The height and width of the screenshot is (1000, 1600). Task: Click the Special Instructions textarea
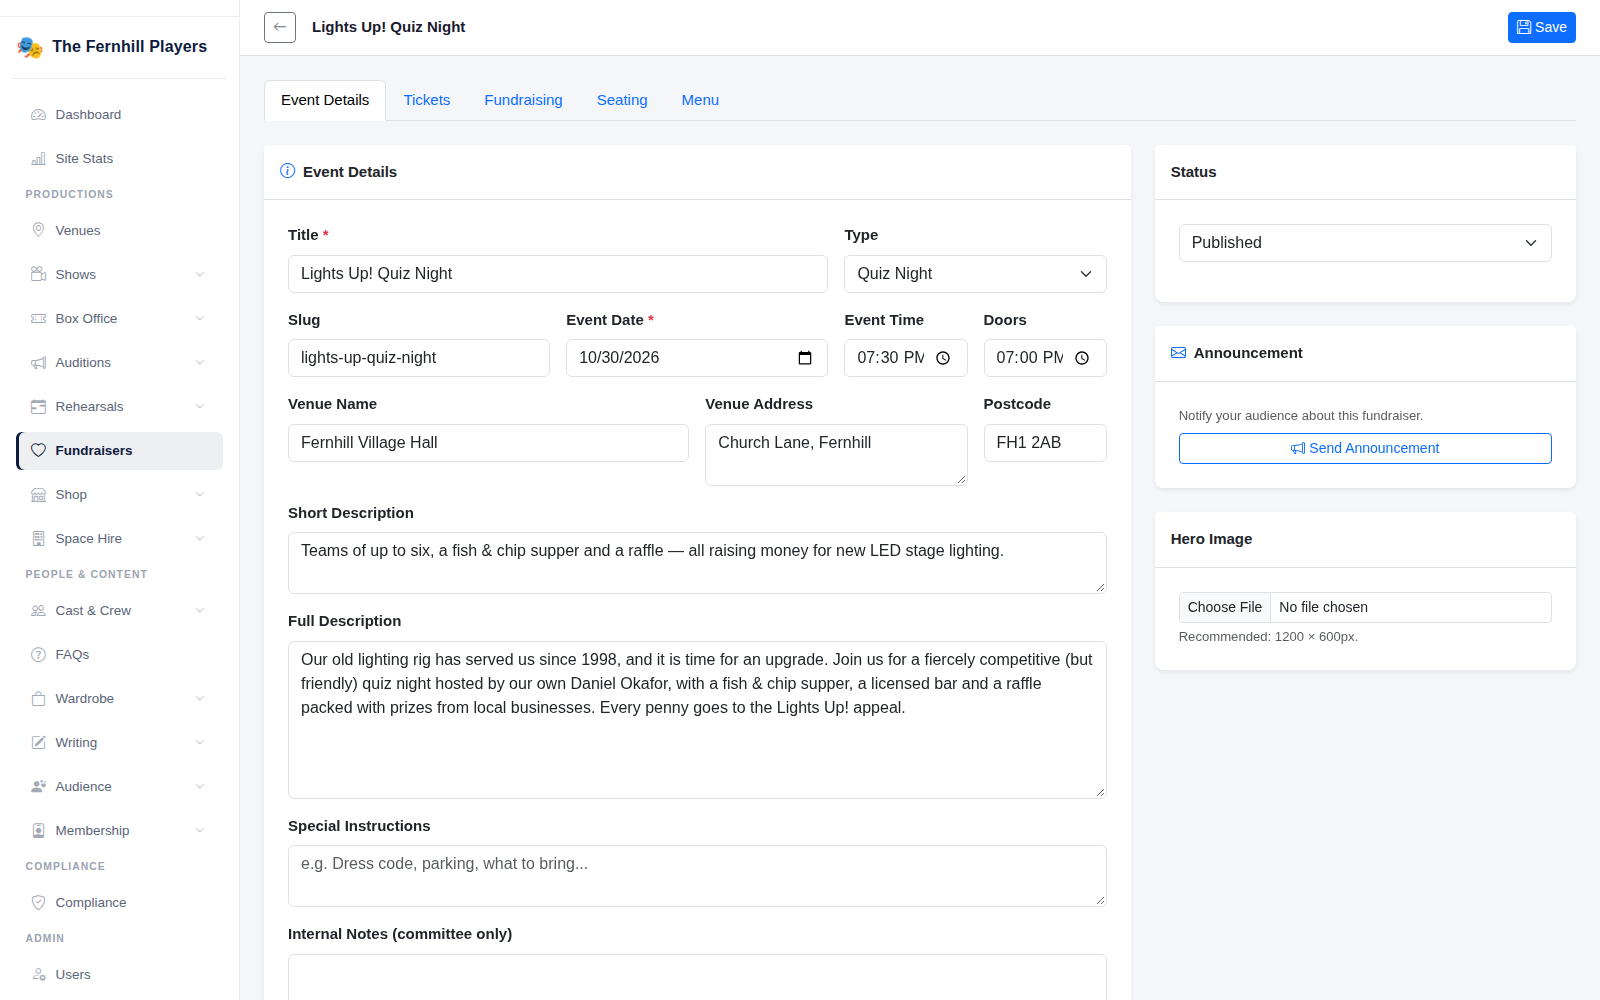tap(697, 876)
